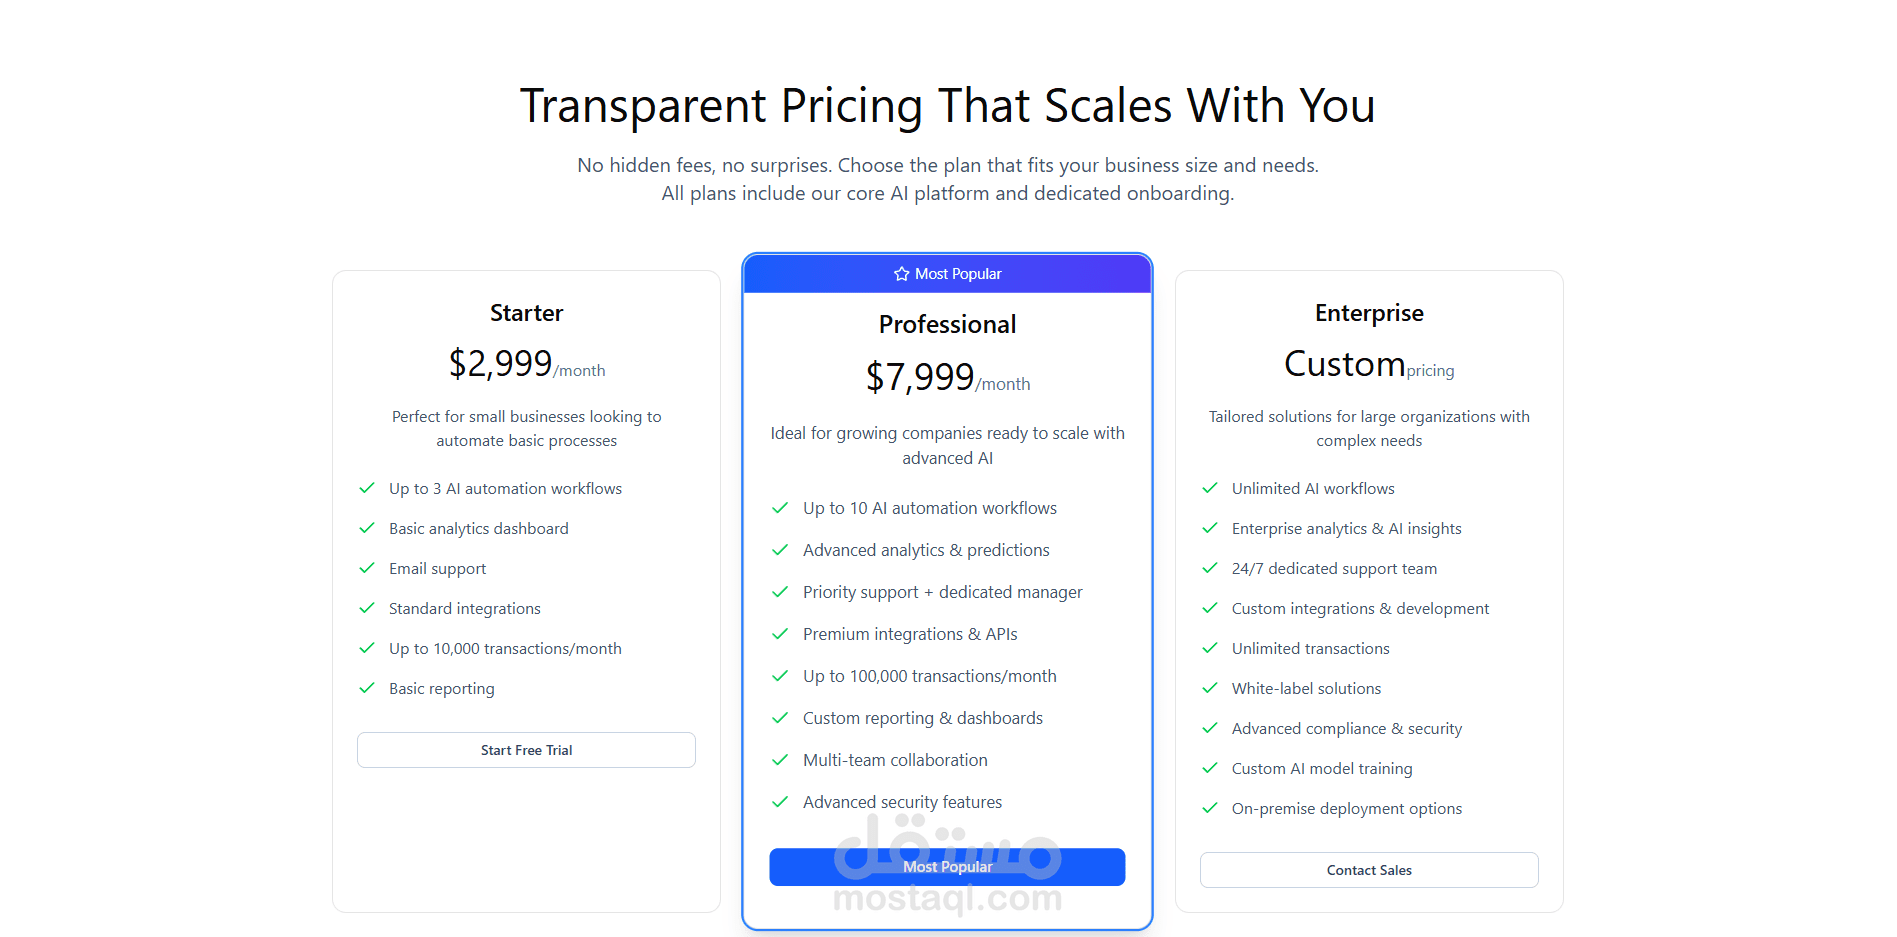Click checkmark next to On-premise deployment options
This screenshot has height=937, width=1897.
pyautogui.click(x=1210, y=808)
